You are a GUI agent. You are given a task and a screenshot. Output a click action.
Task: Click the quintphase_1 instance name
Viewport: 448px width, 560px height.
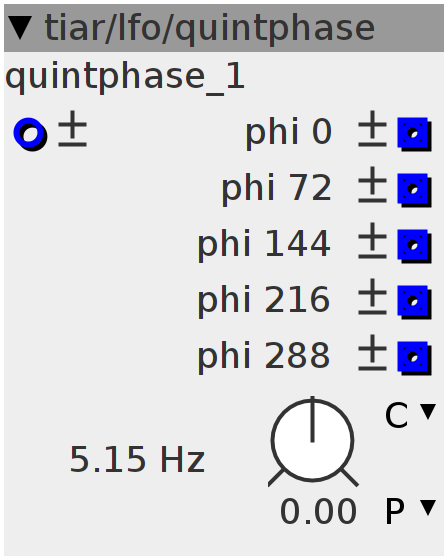click(x=125, y=77)
